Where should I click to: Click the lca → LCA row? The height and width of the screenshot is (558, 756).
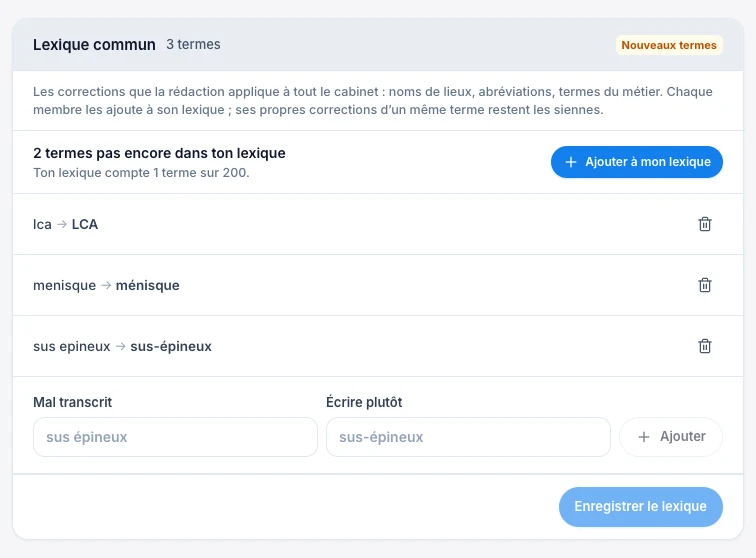tap(378, 224)
